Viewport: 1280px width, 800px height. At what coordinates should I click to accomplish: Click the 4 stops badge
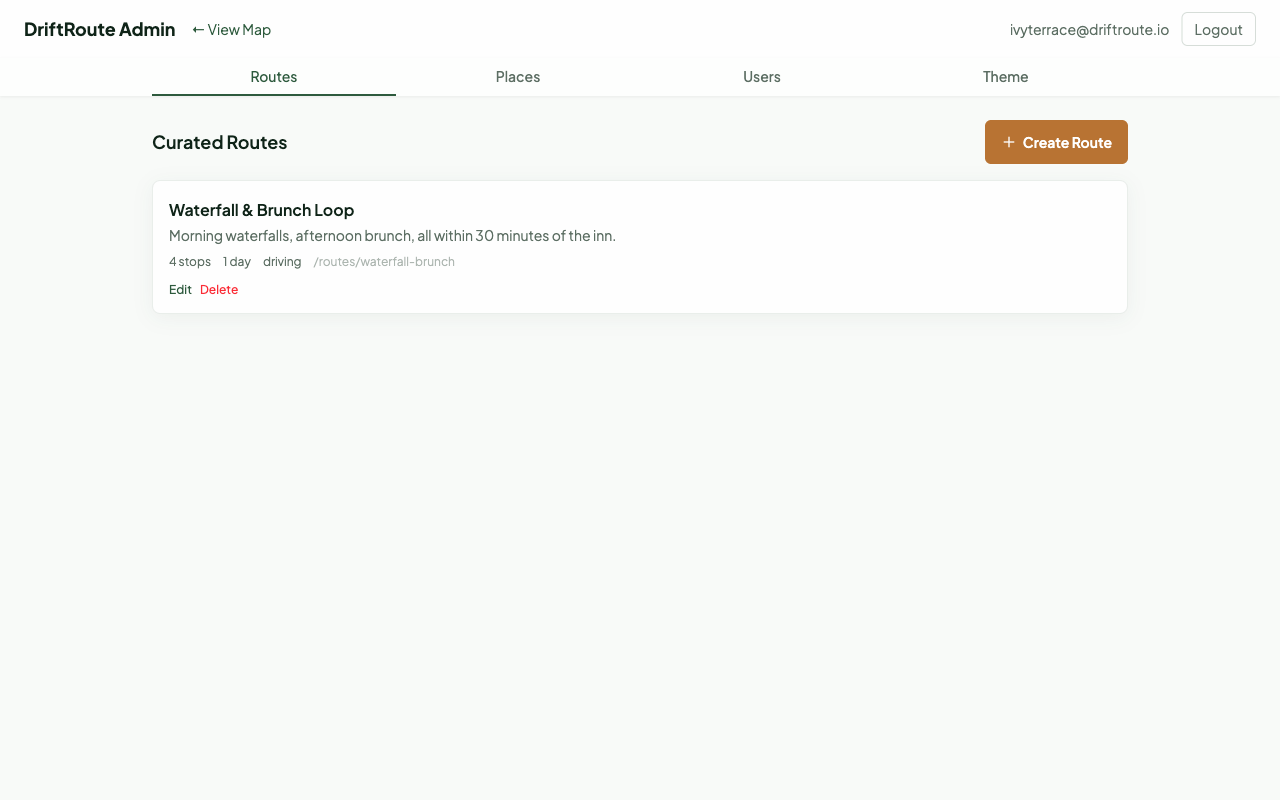click(x=190, y=261)
